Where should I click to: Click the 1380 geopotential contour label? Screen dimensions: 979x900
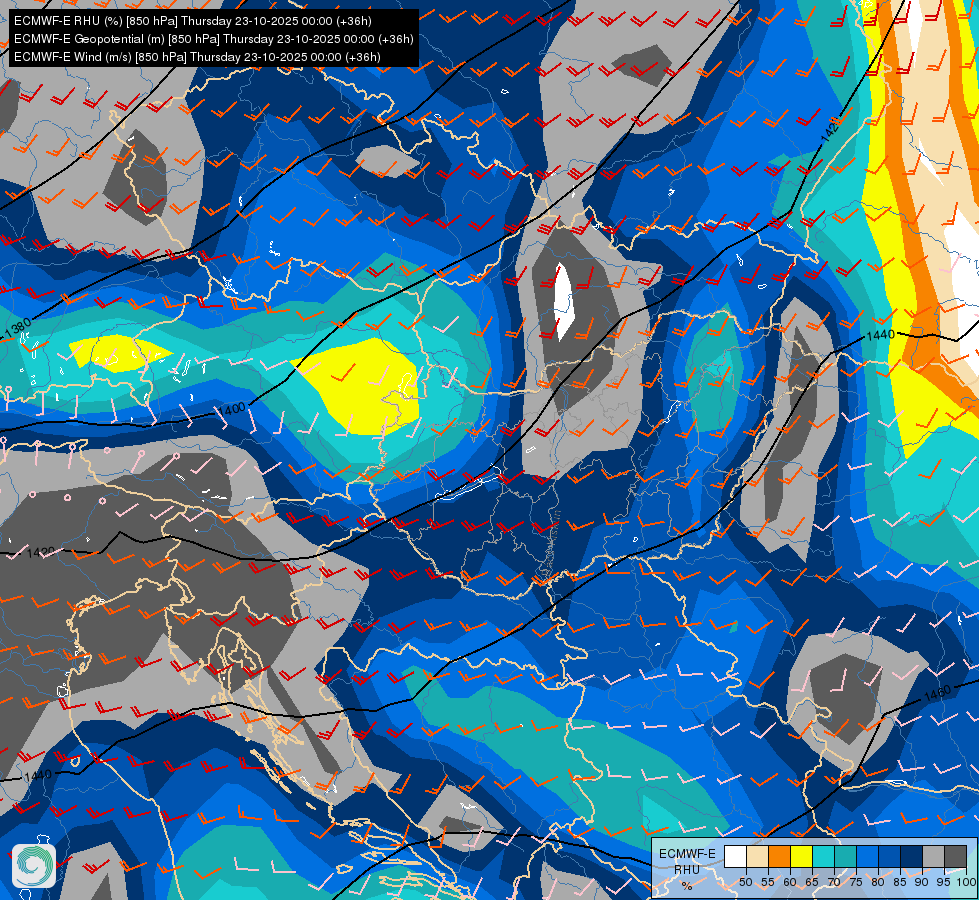click(17, 329)
